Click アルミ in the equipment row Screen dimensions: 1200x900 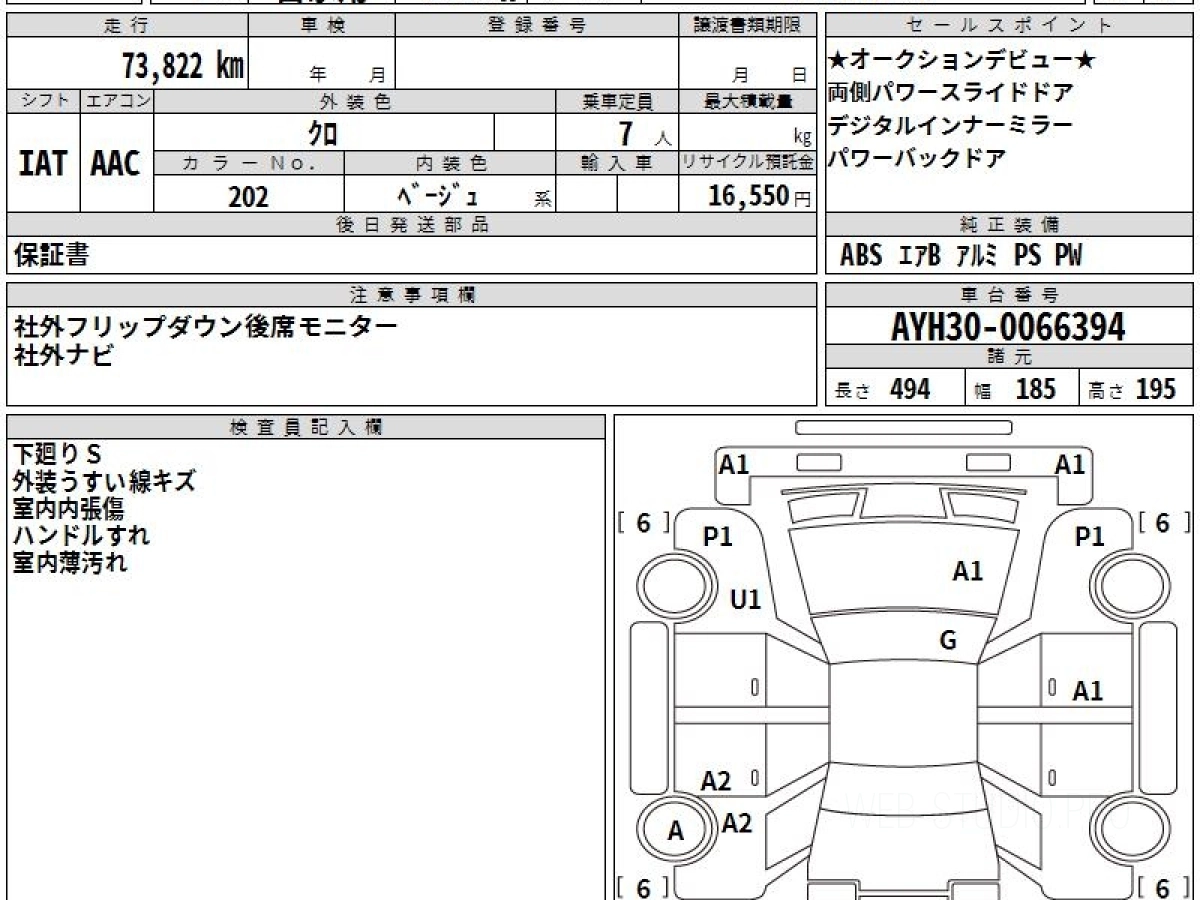click(976, 256)
